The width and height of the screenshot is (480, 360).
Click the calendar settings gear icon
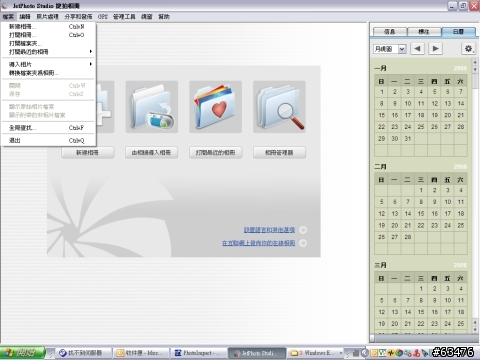click(468, 49)
